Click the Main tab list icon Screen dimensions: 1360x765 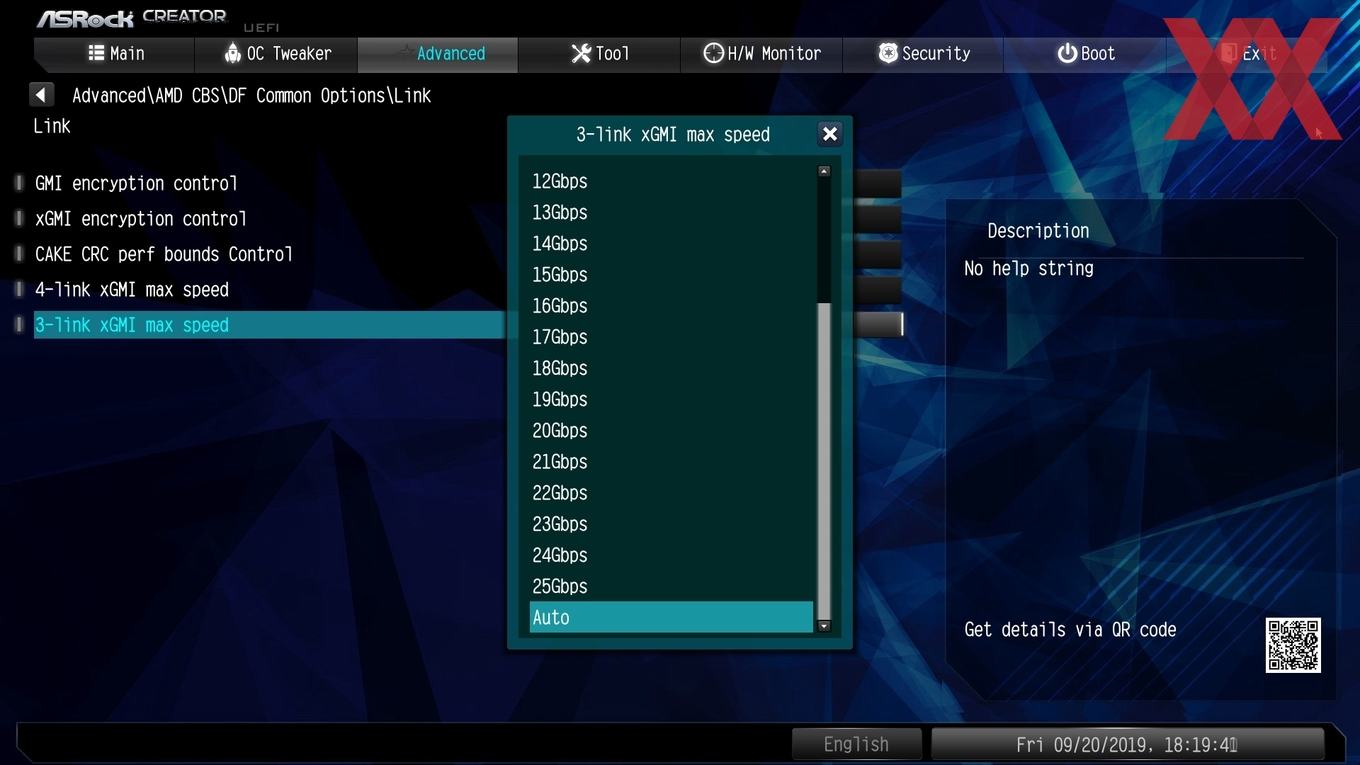point(96,53)
